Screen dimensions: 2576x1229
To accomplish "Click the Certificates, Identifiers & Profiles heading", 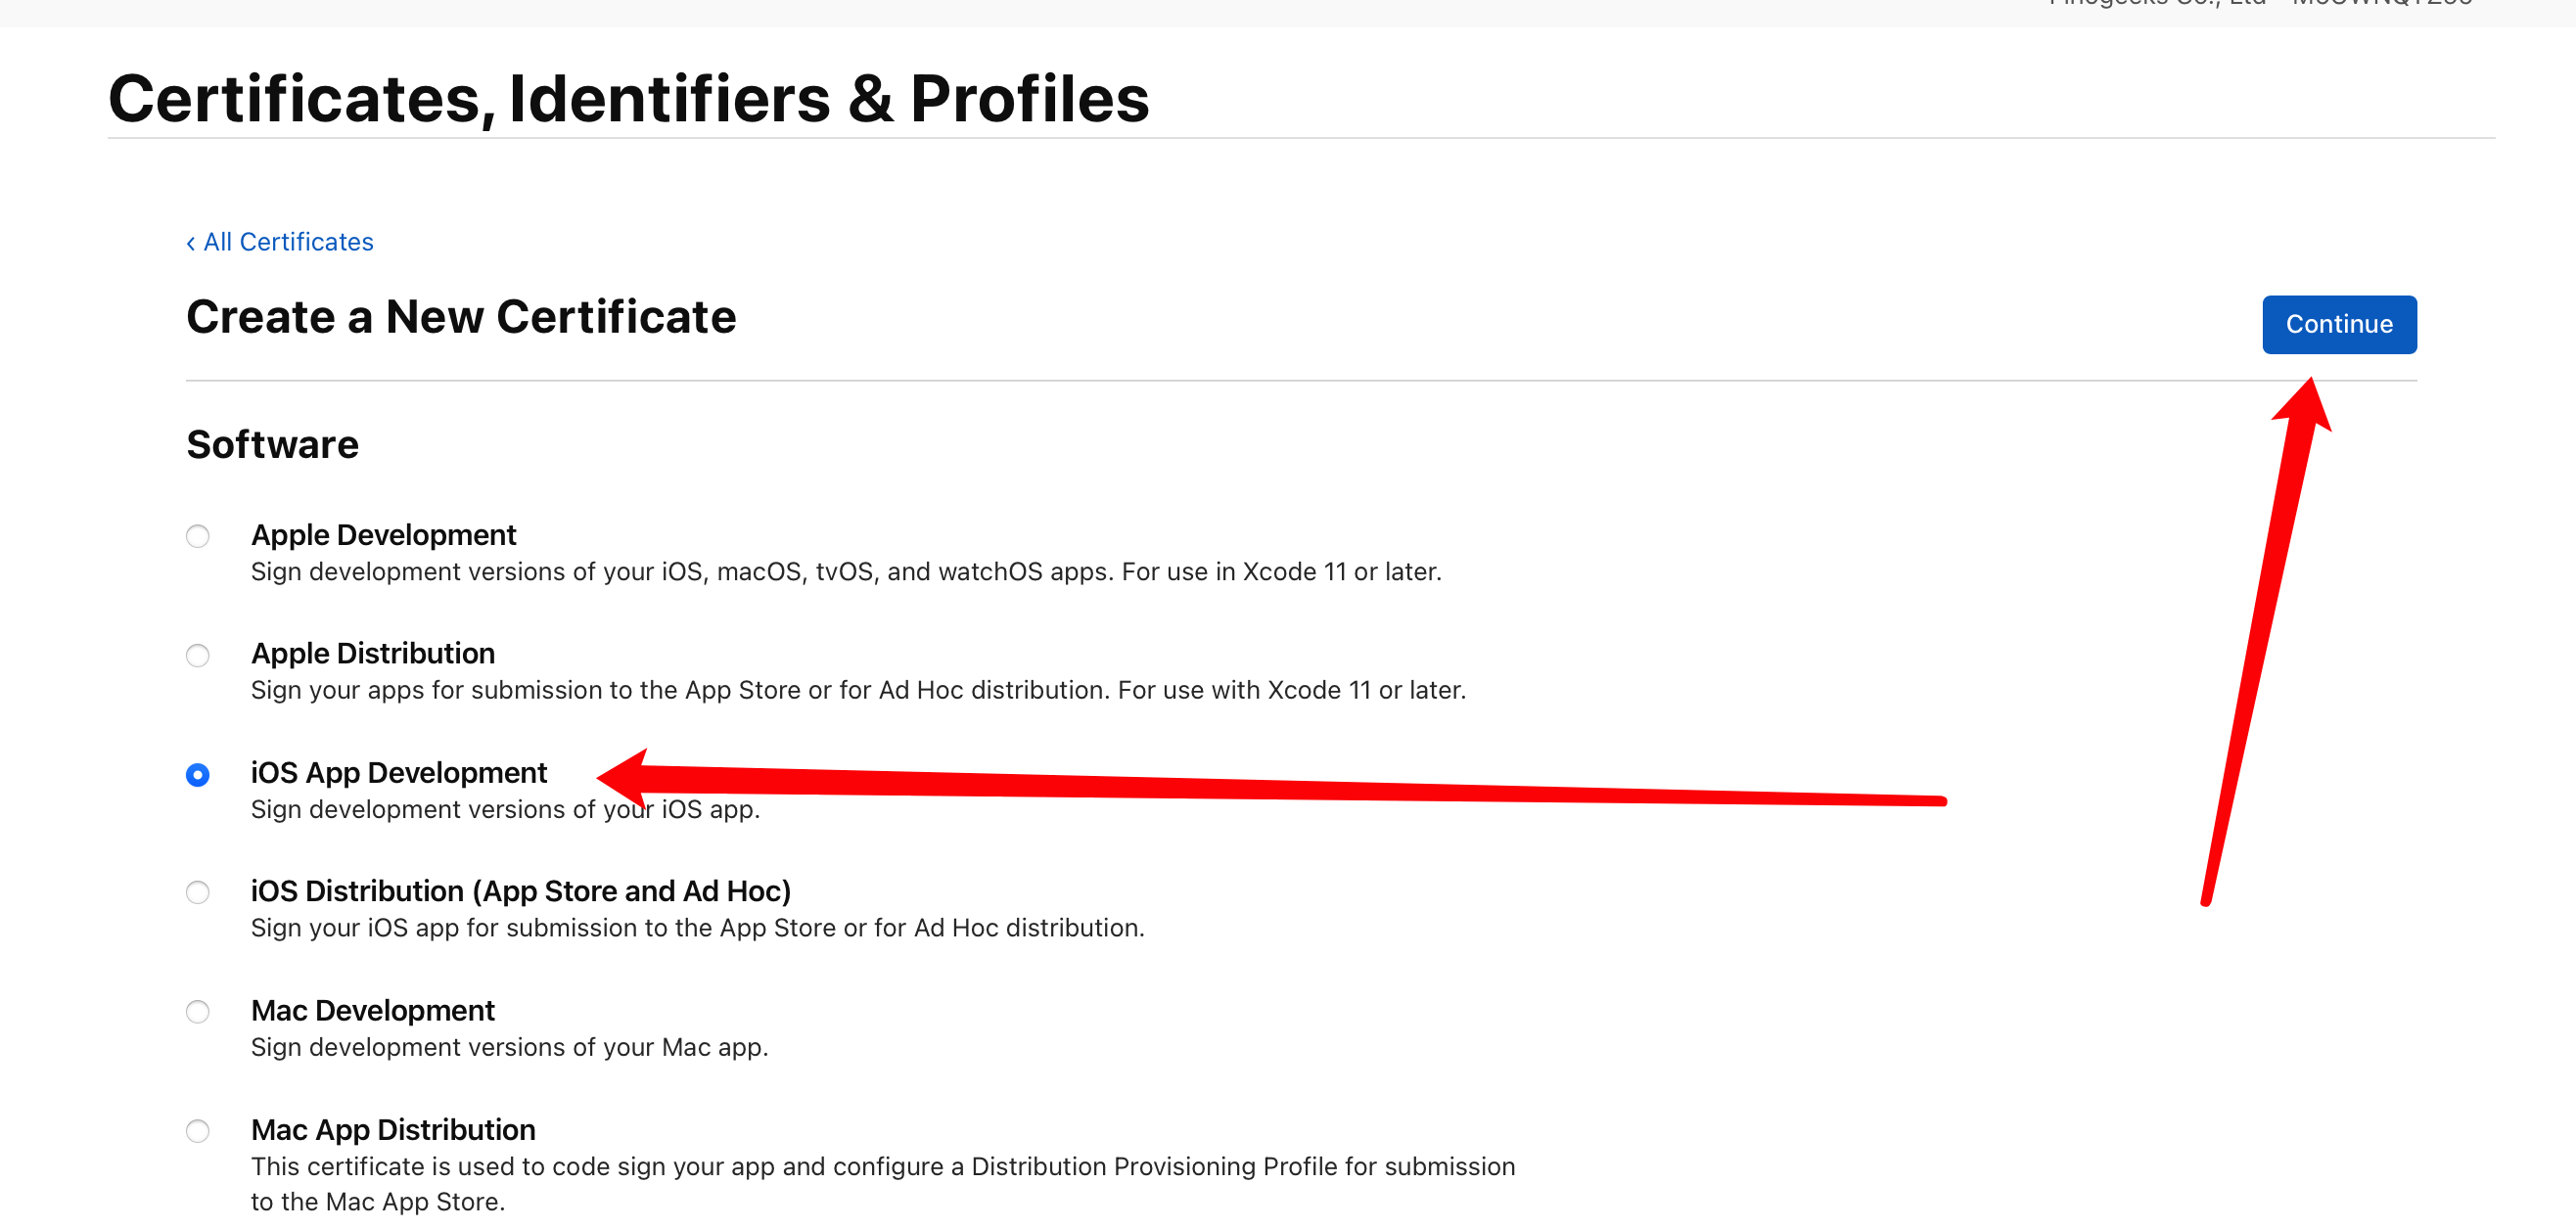I will point(628,99).
